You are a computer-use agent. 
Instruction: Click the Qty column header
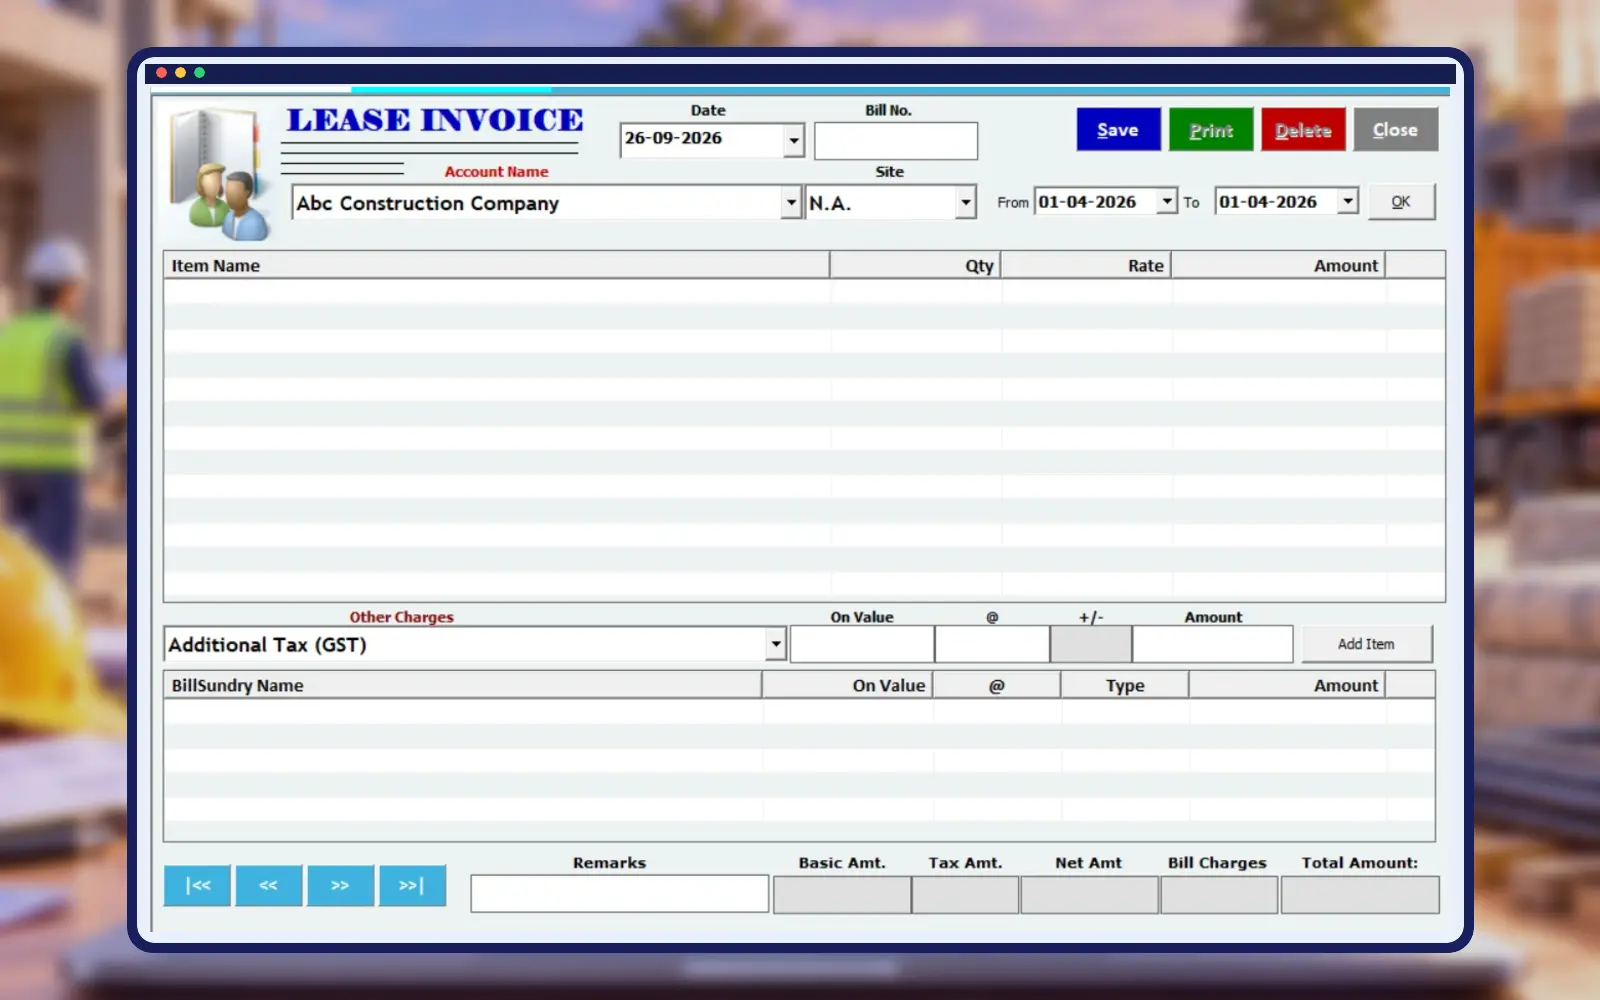[x=915, y=265]
